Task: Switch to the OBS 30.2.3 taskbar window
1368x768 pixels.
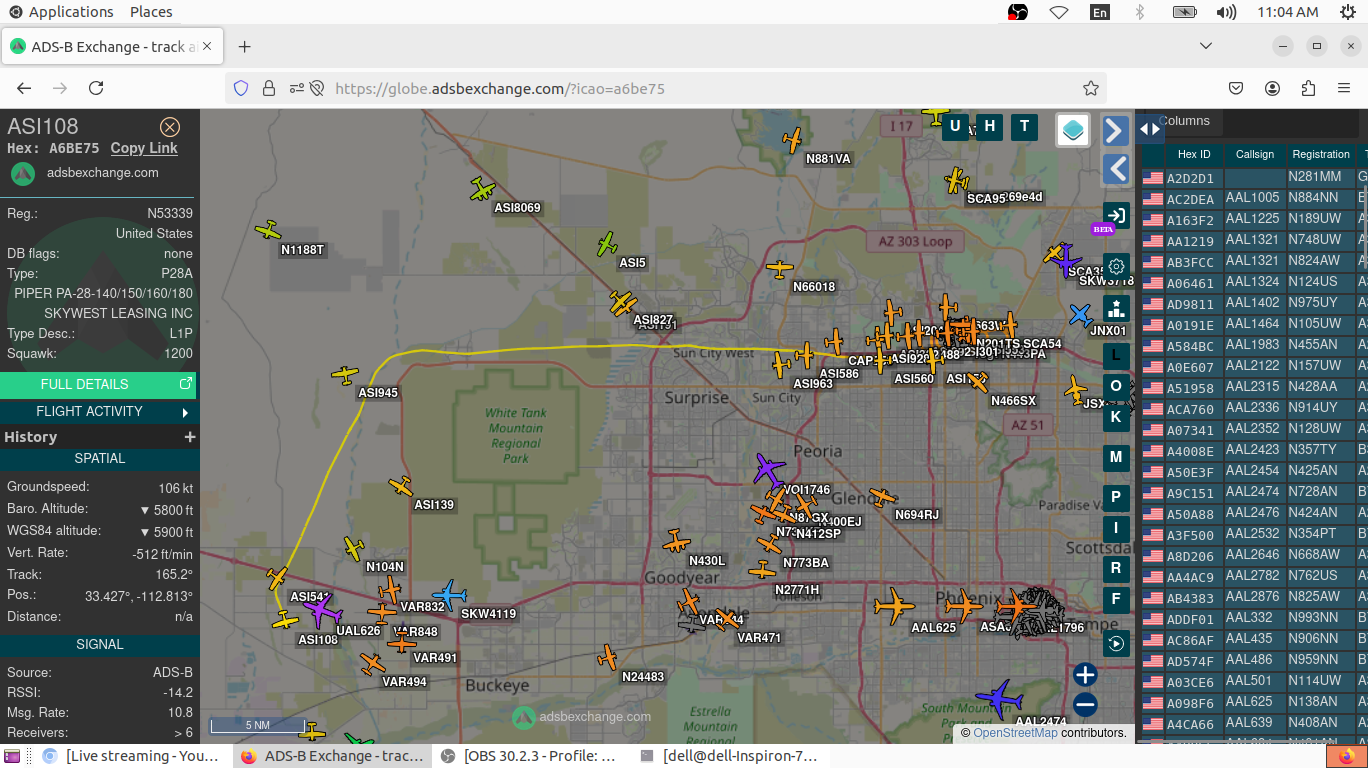Action: pyautogui.click(x=528, y=756)
